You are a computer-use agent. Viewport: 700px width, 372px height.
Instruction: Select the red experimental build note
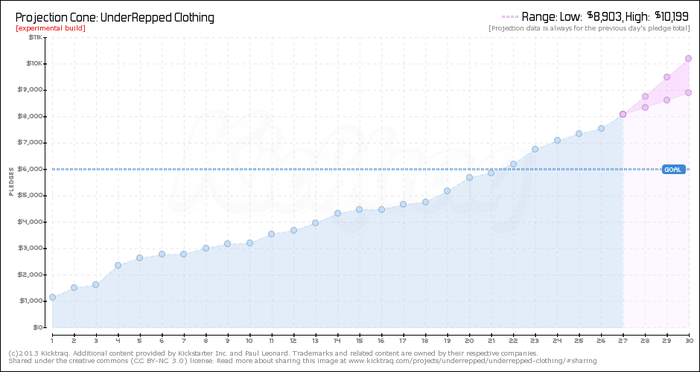[50, 28]
